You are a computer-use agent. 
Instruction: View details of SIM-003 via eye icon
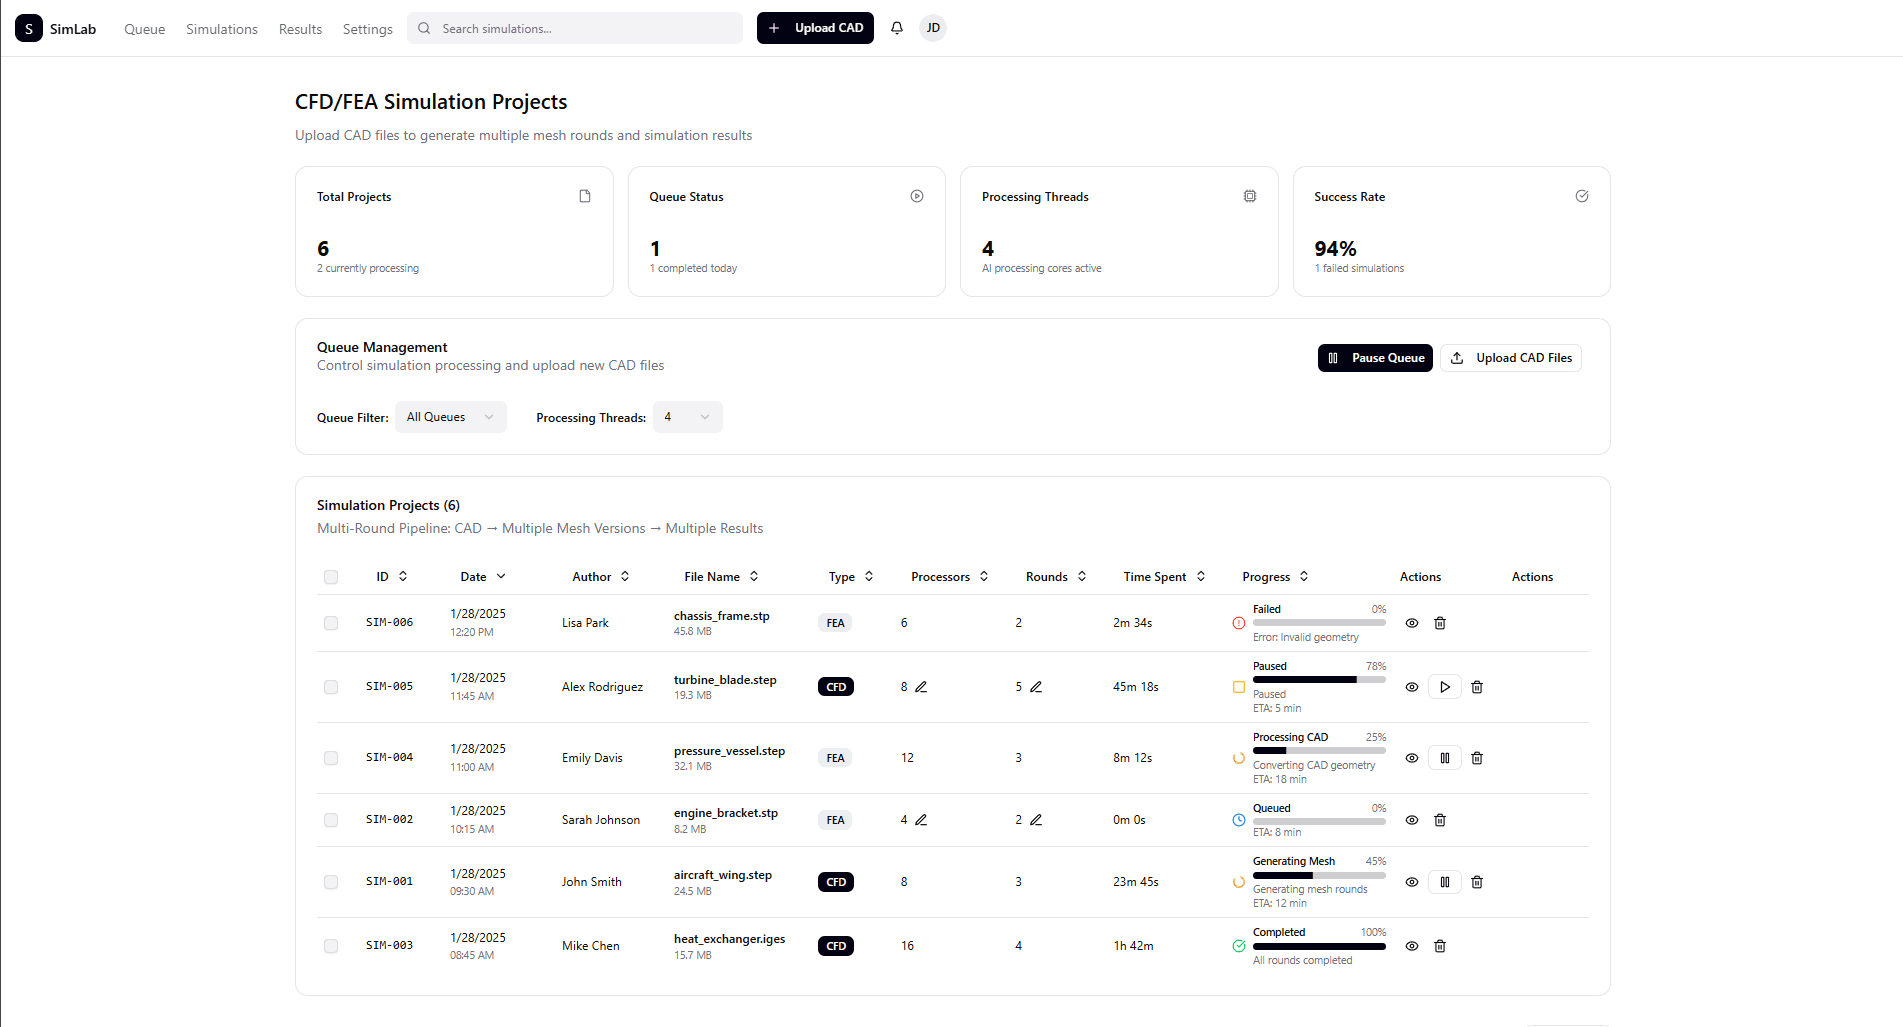click(x=1412, y=946)
